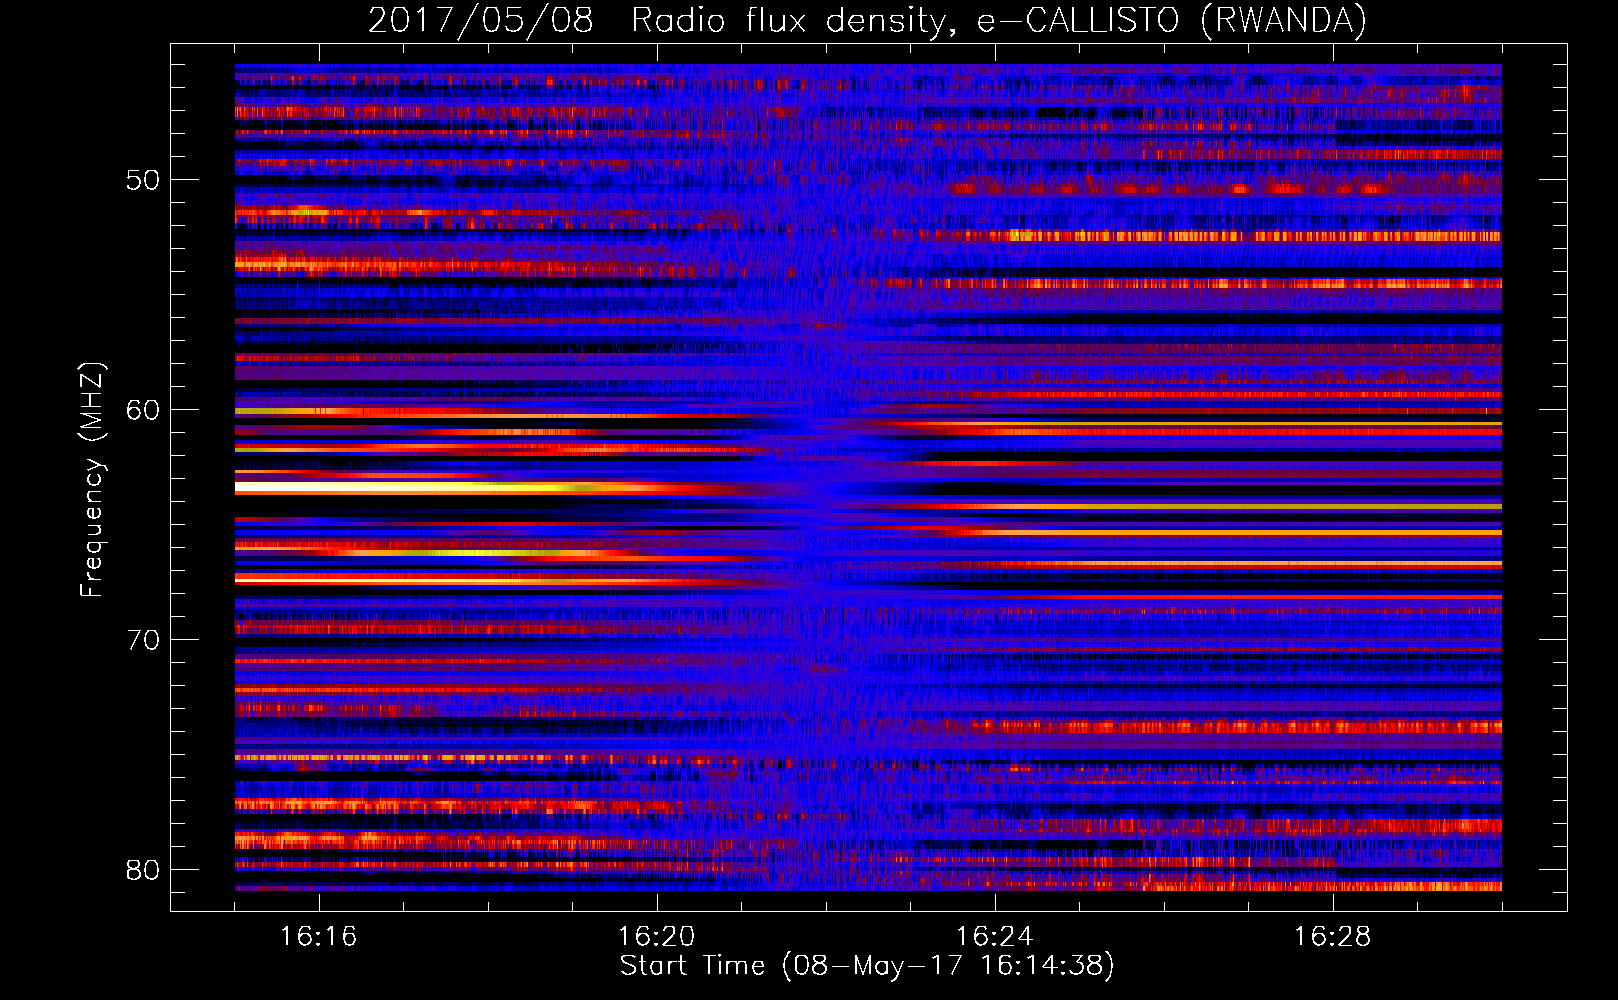
Task: Click the 60 MHz frequency tick label
Action: click(143, 410)
